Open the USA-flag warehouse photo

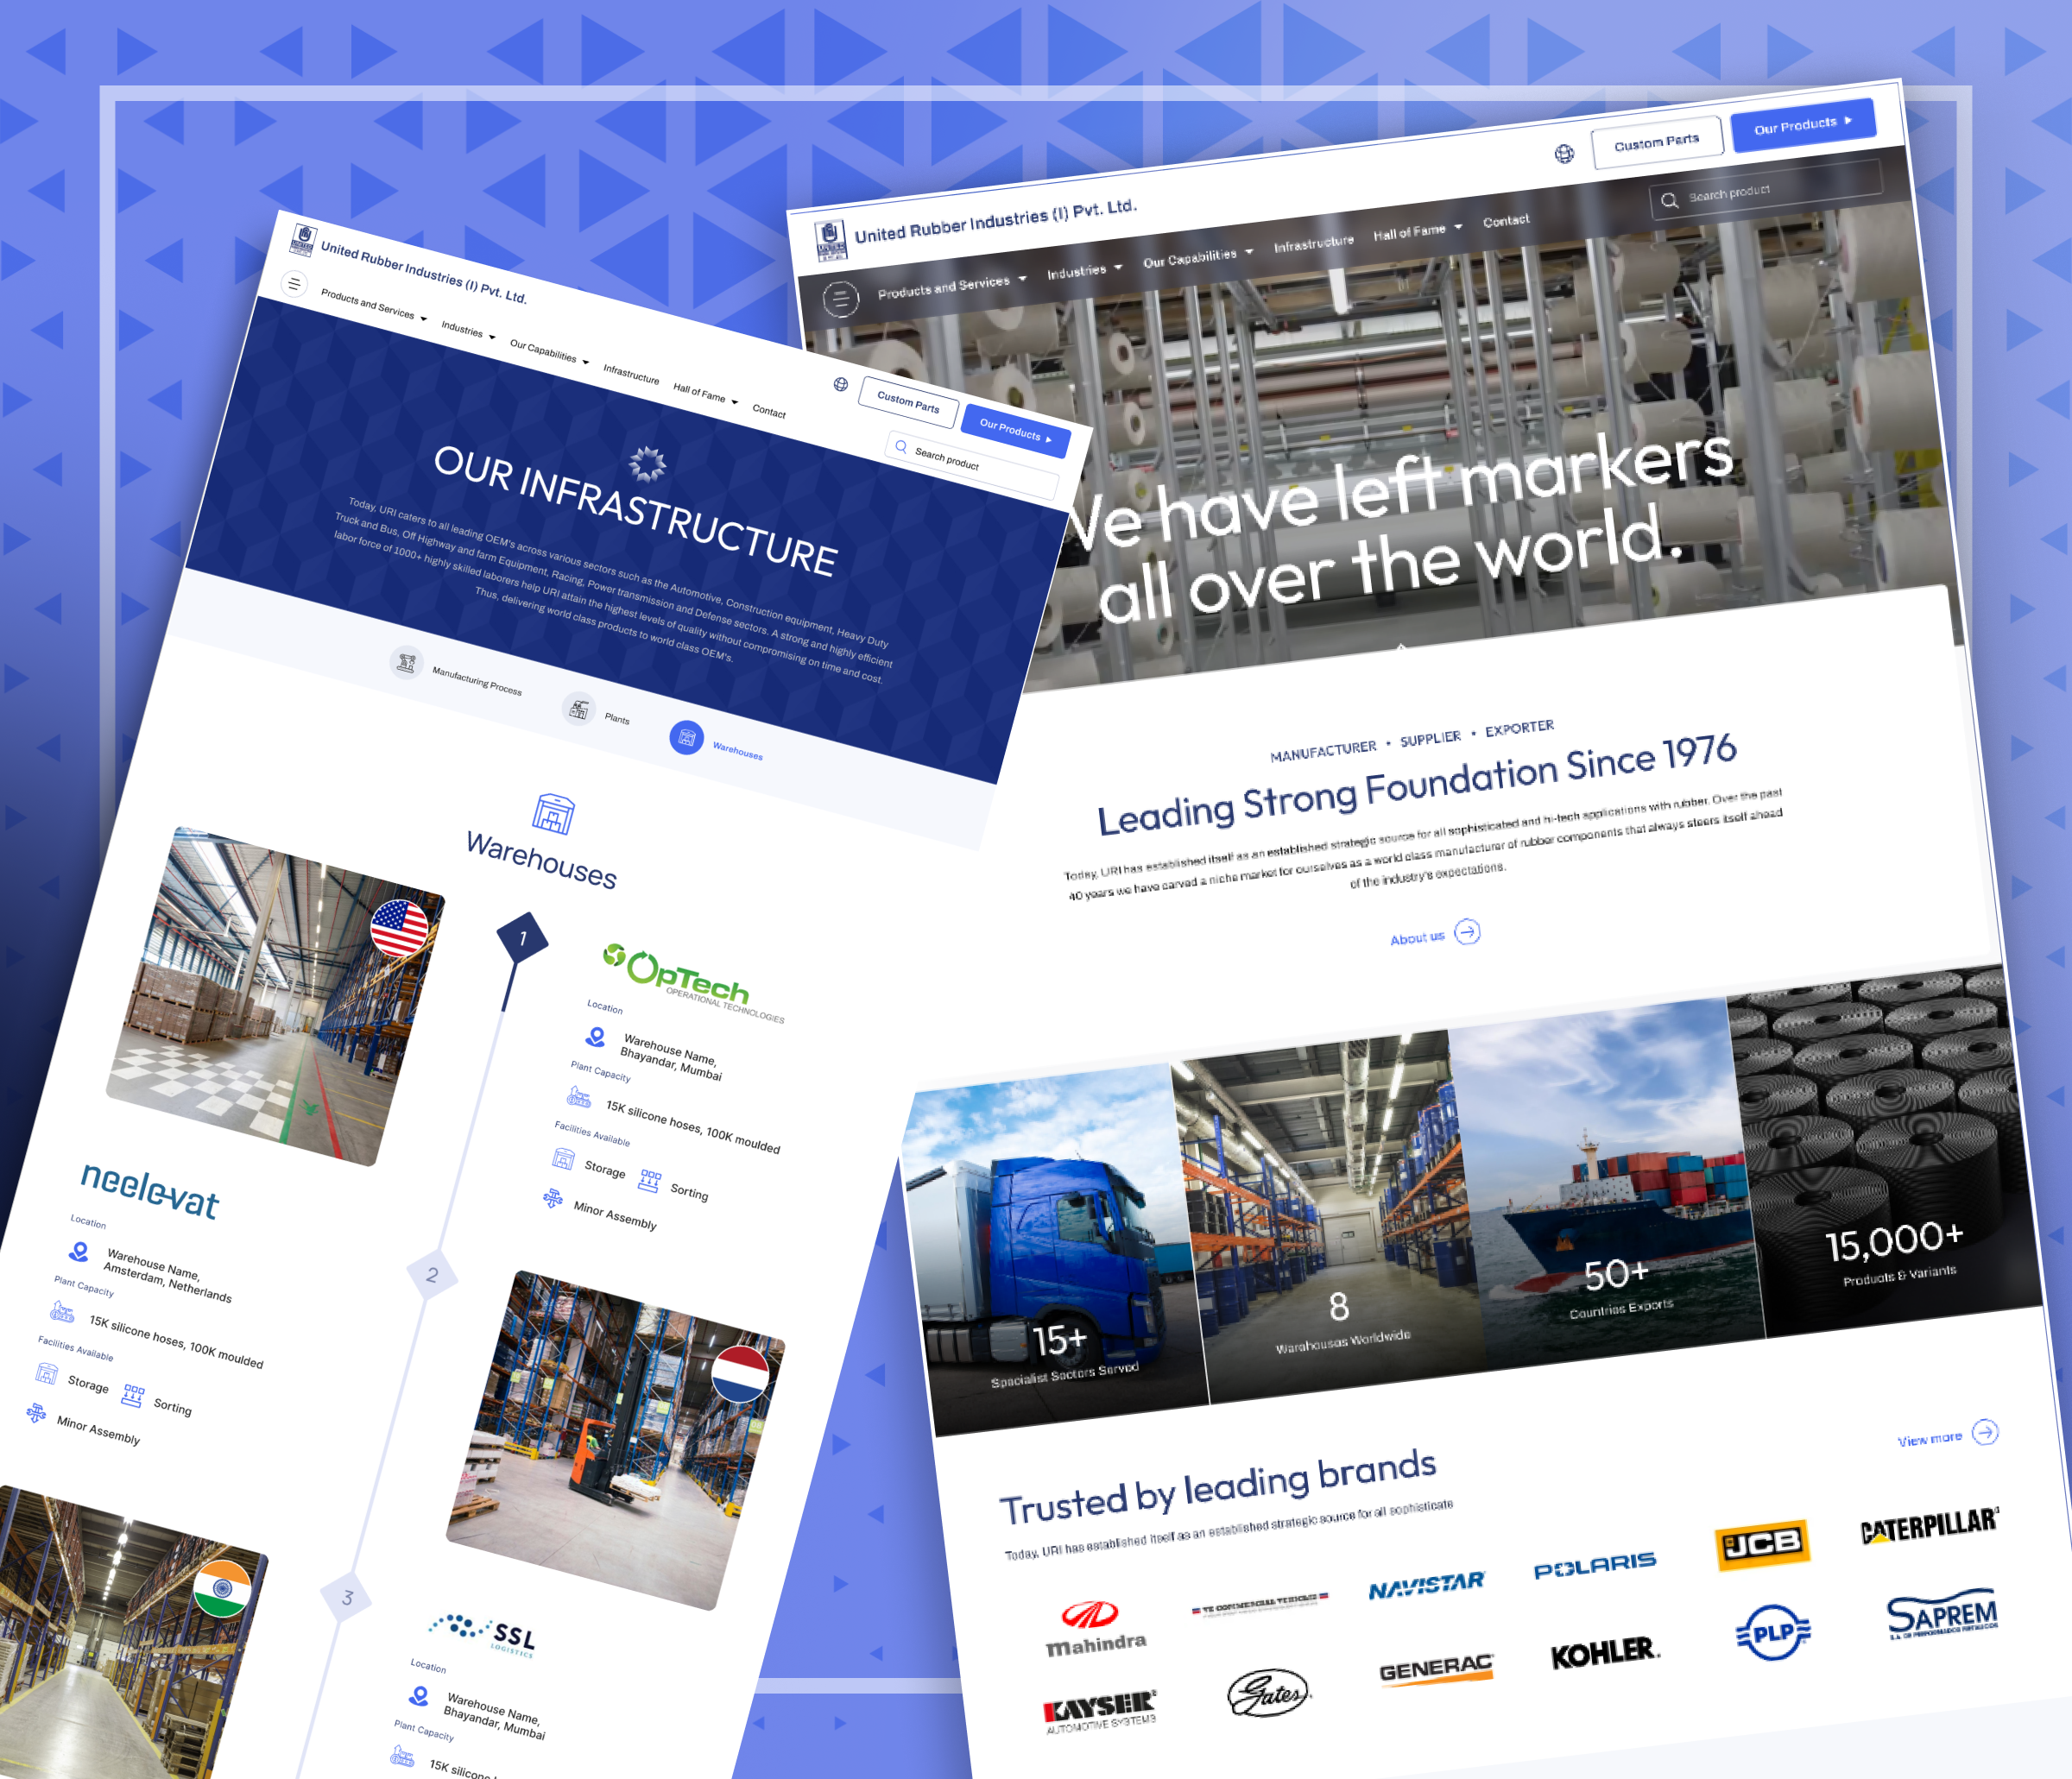(276, 997)
